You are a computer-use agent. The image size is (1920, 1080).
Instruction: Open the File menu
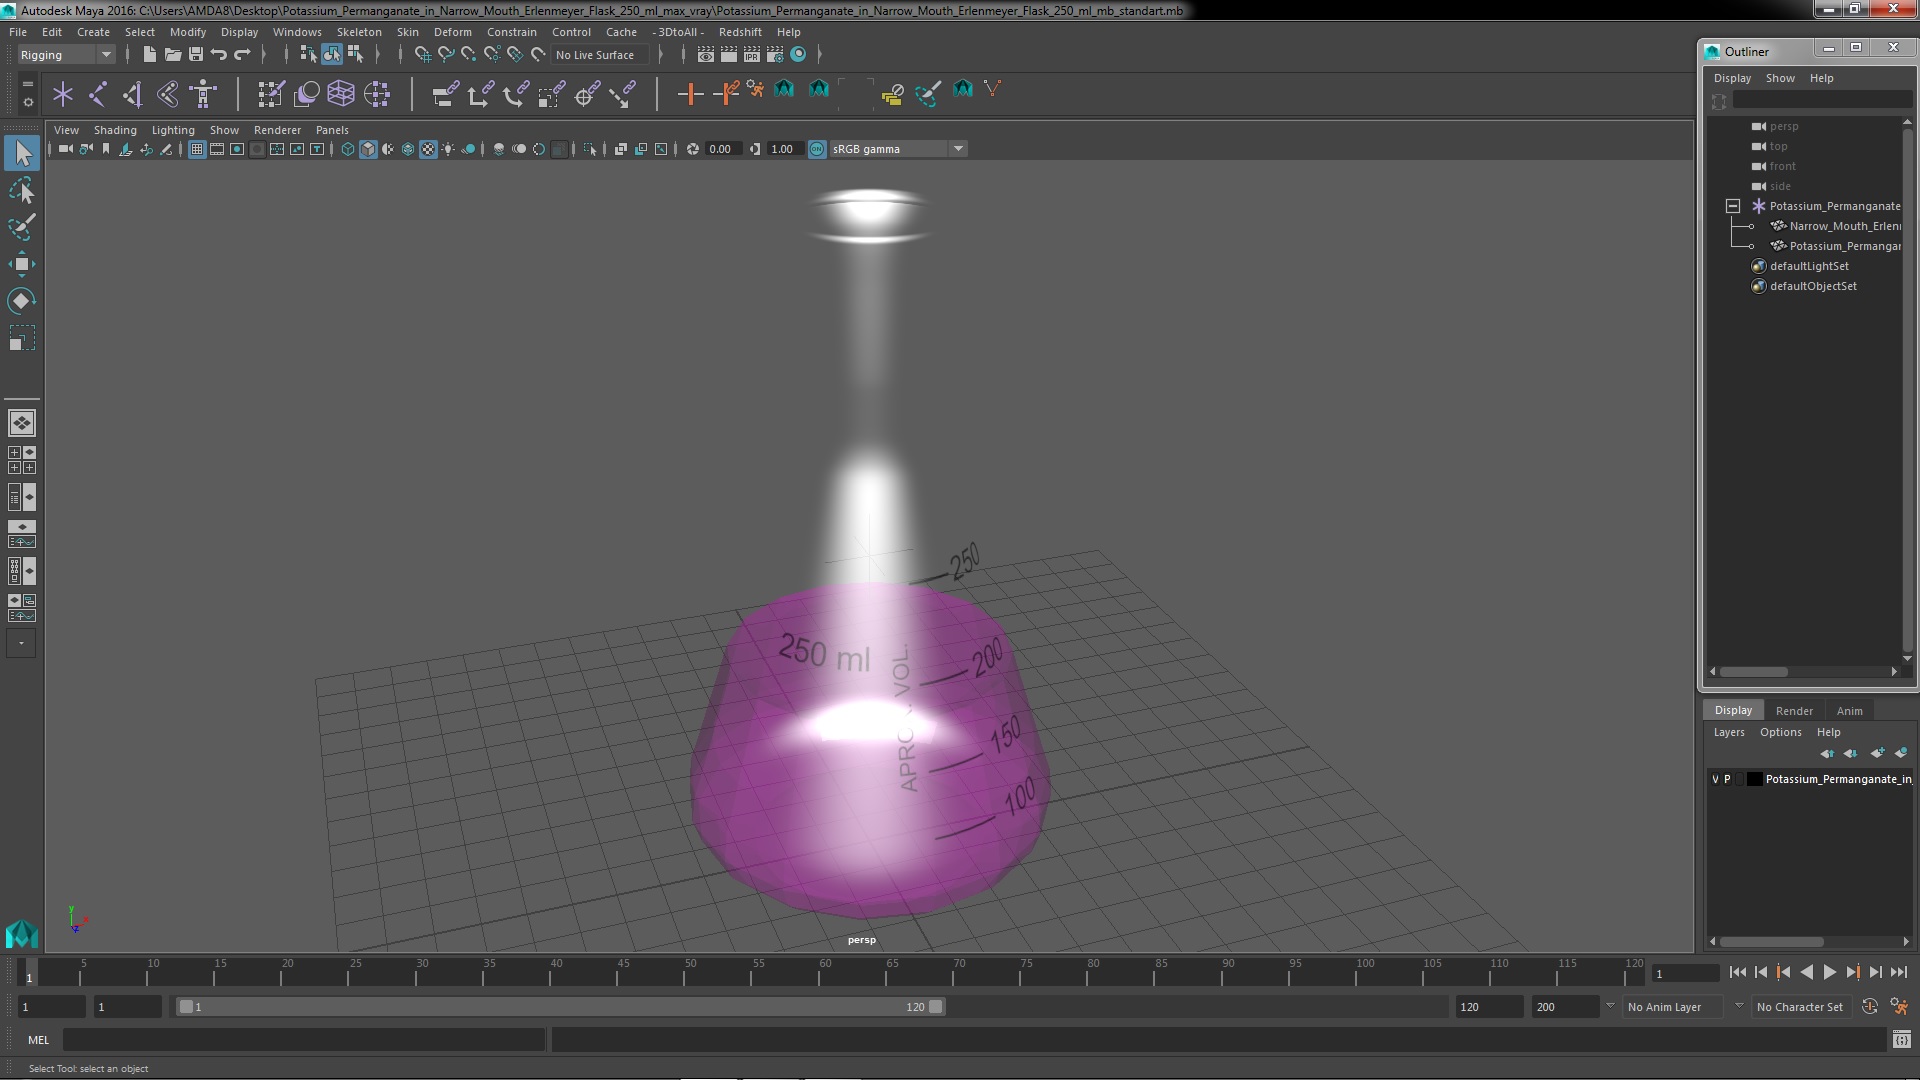pos(18,32)
